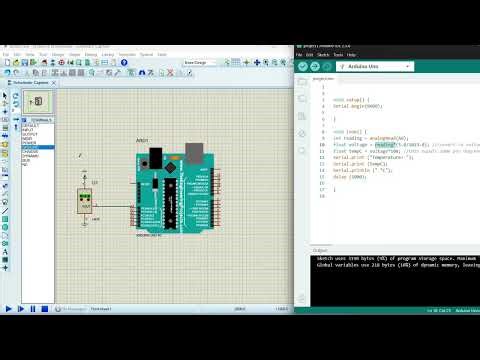Open Proteus Home page icon
480x360 pixels.
[x=44, y=62]
